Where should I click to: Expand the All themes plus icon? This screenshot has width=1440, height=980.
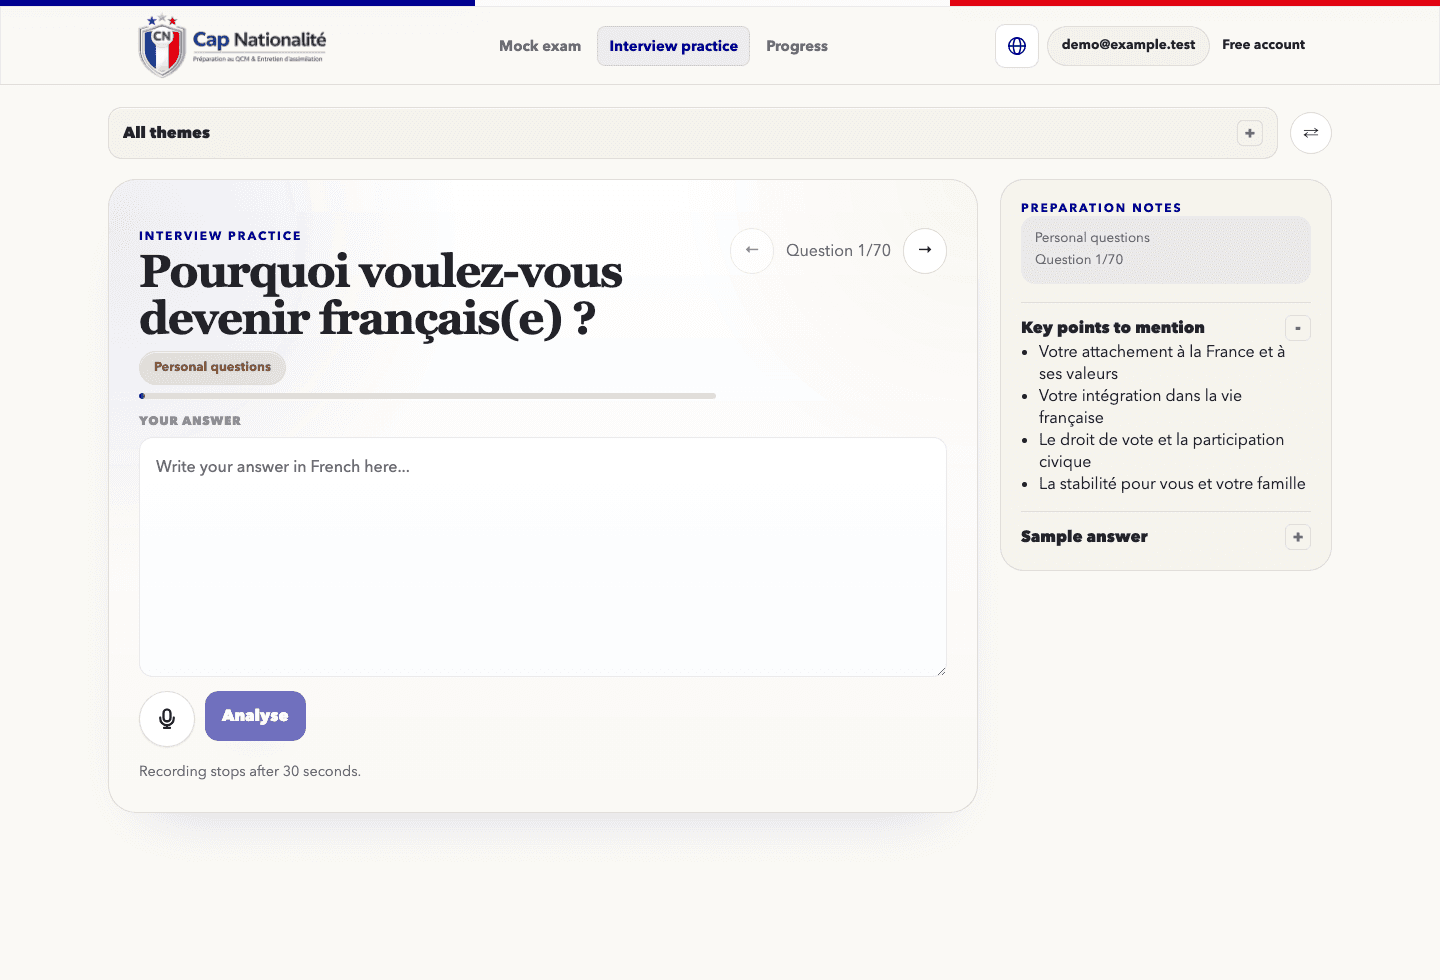tap(1250, 133)
